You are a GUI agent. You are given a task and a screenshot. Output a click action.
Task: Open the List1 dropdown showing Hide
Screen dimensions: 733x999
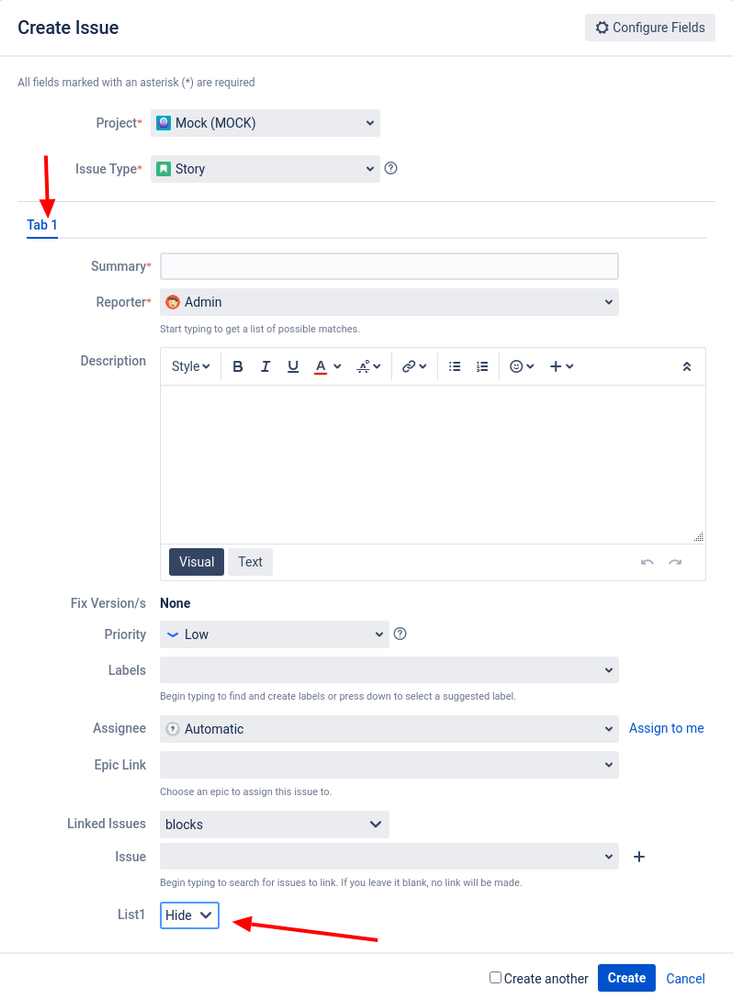point(189,916)
